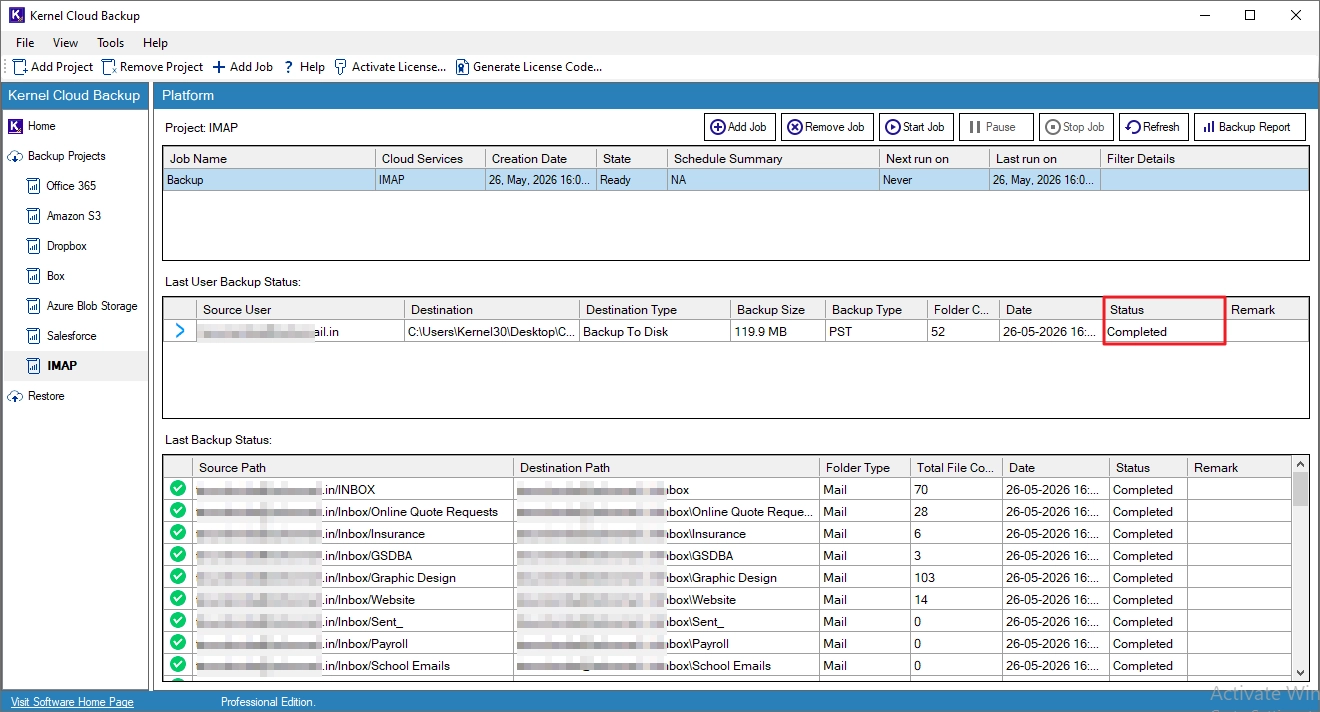The width and height of the screenshot is (1320, 712).
Task: Click the Generate License Code toolbar icon
Action: pyautogui.click(x=462, y=67)
